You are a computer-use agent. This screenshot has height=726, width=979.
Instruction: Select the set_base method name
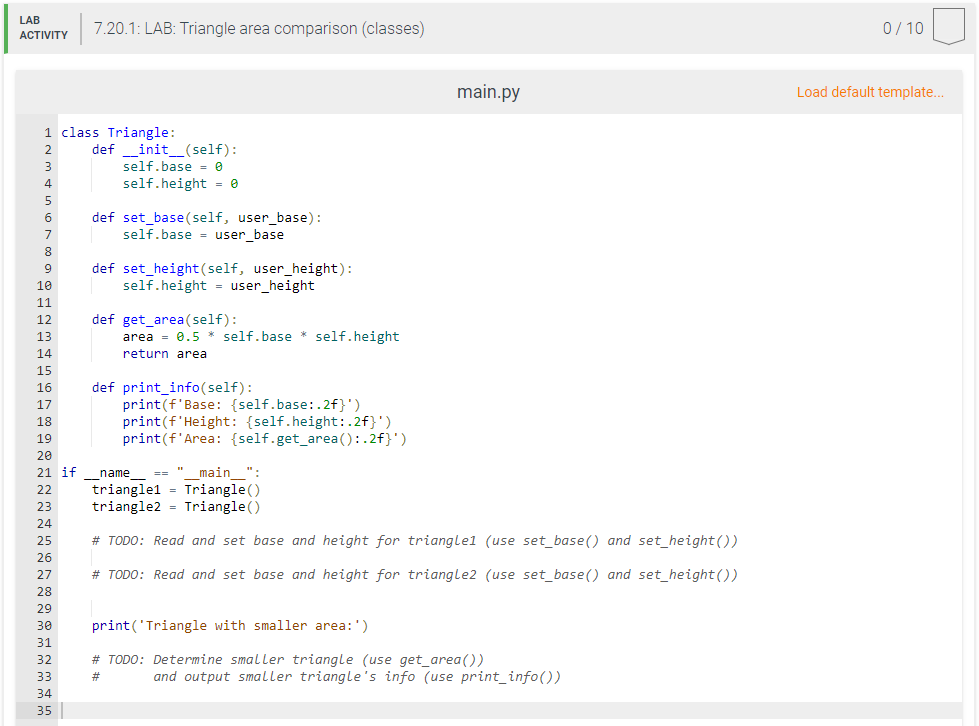[x=153, y=217]
